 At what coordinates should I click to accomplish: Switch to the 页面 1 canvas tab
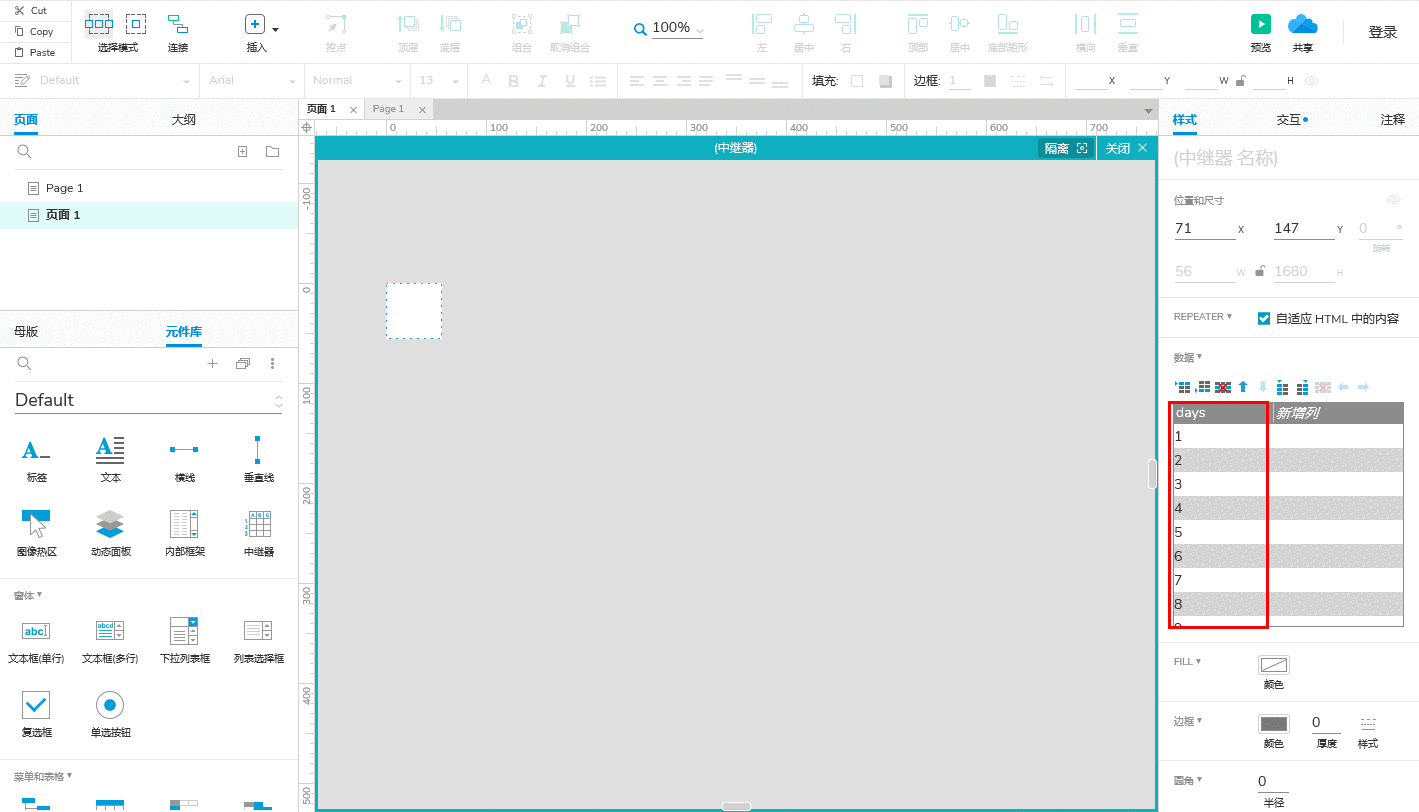pos(321,109)
